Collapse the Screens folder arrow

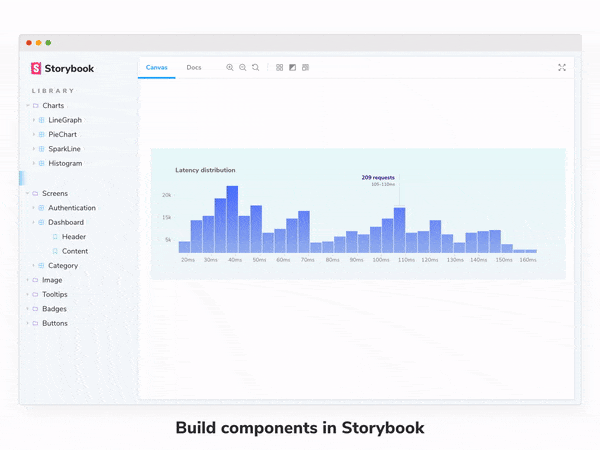pyautogui.click(x=28, y=193)
